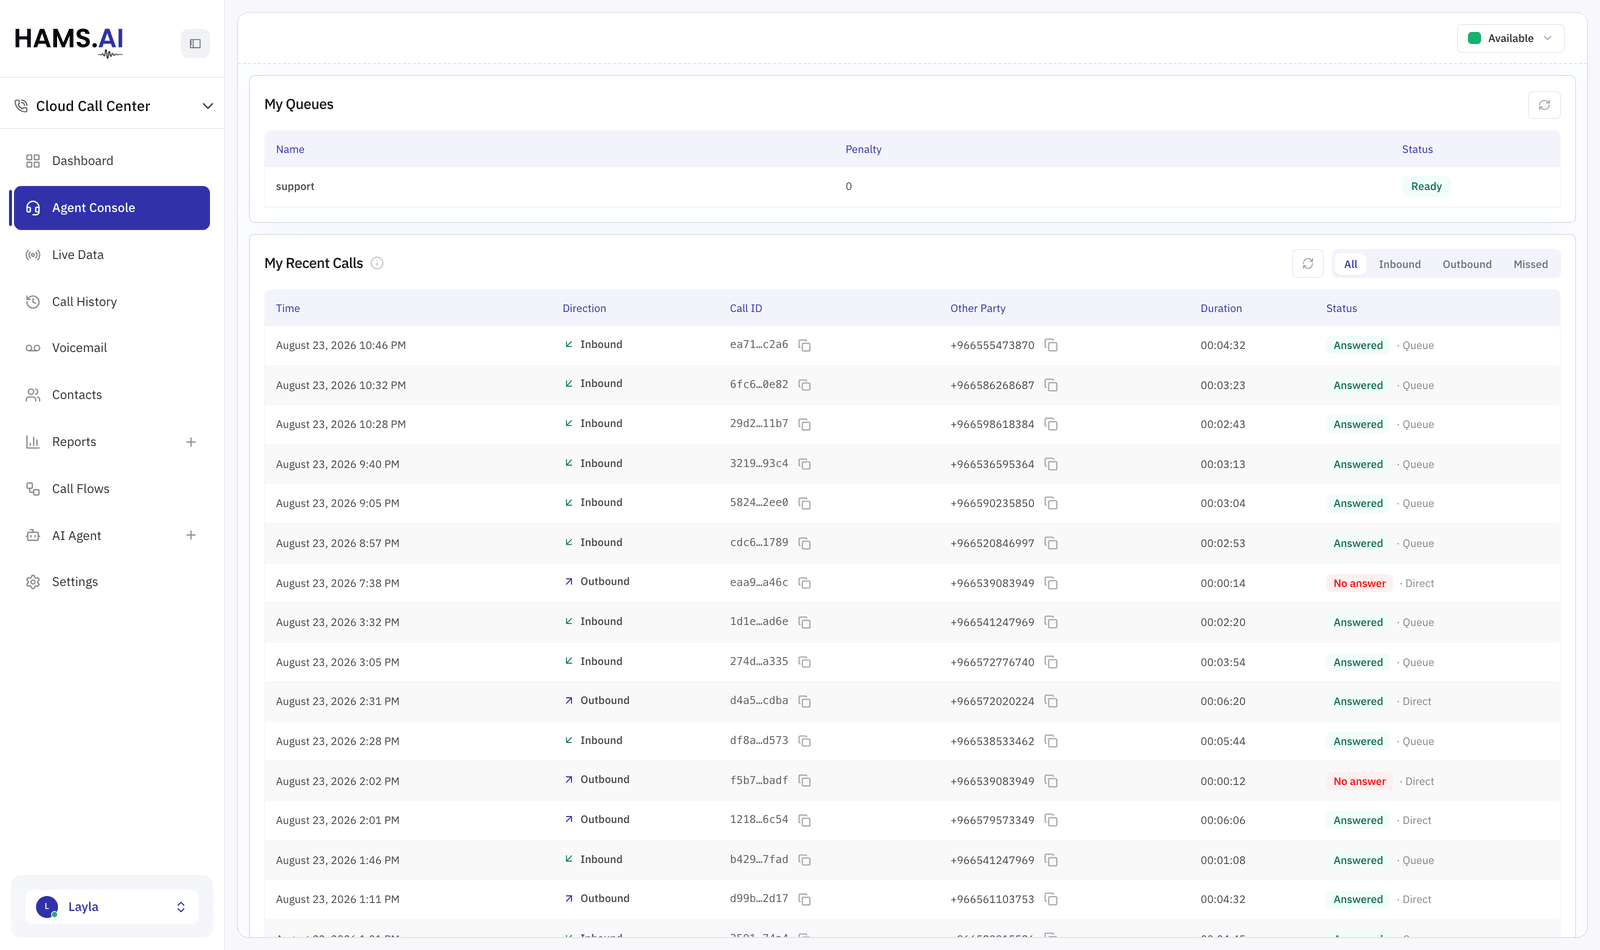The width and height of the screenshot is (1600, 950).
Task: Copy call ID 5824…2ee0
Action: coord(805,503)
